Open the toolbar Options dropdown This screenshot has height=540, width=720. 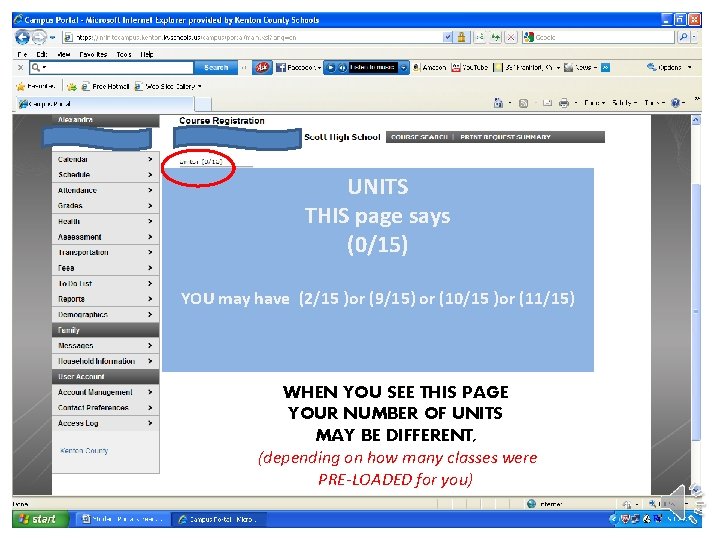[669, 68]
